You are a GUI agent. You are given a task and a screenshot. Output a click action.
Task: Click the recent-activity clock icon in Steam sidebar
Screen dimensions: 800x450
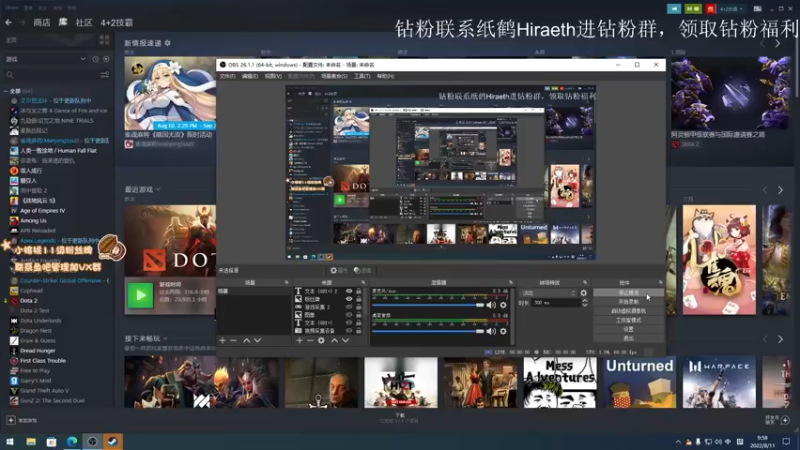(95, 59)
